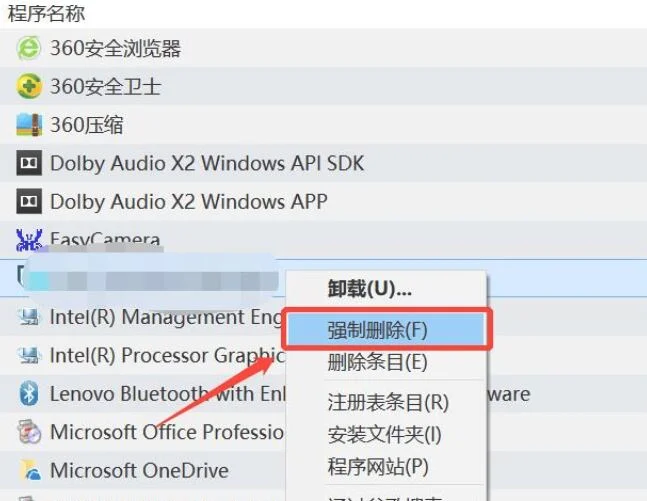
Task: Click the Lenovo Bluetooth icon
Action: coord(30,393)
